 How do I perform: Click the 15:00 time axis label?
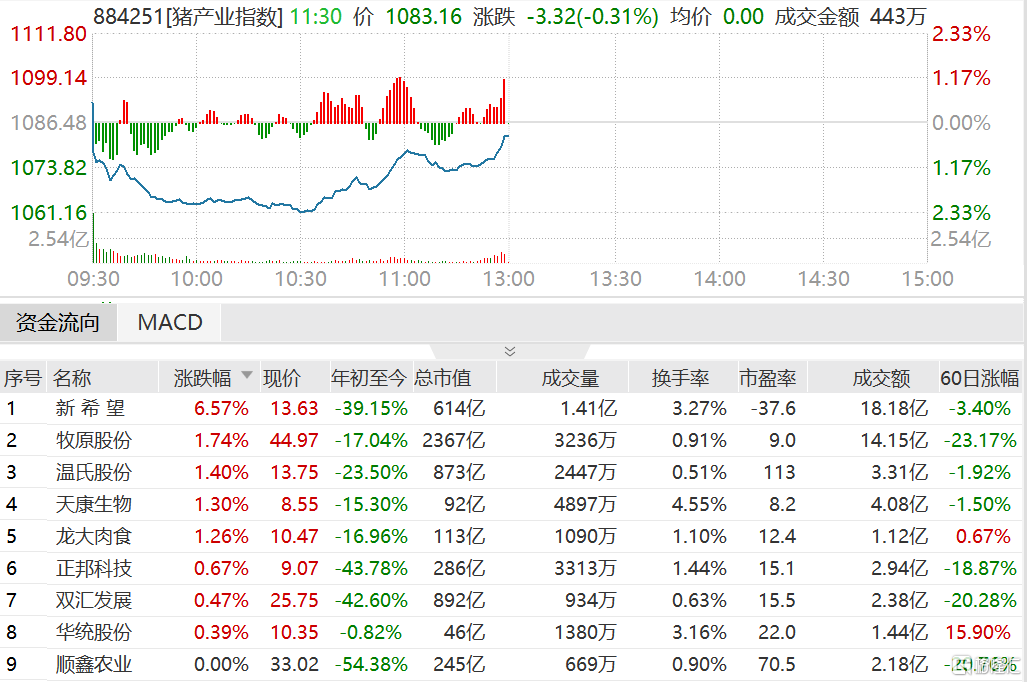[x=927, y=278]
